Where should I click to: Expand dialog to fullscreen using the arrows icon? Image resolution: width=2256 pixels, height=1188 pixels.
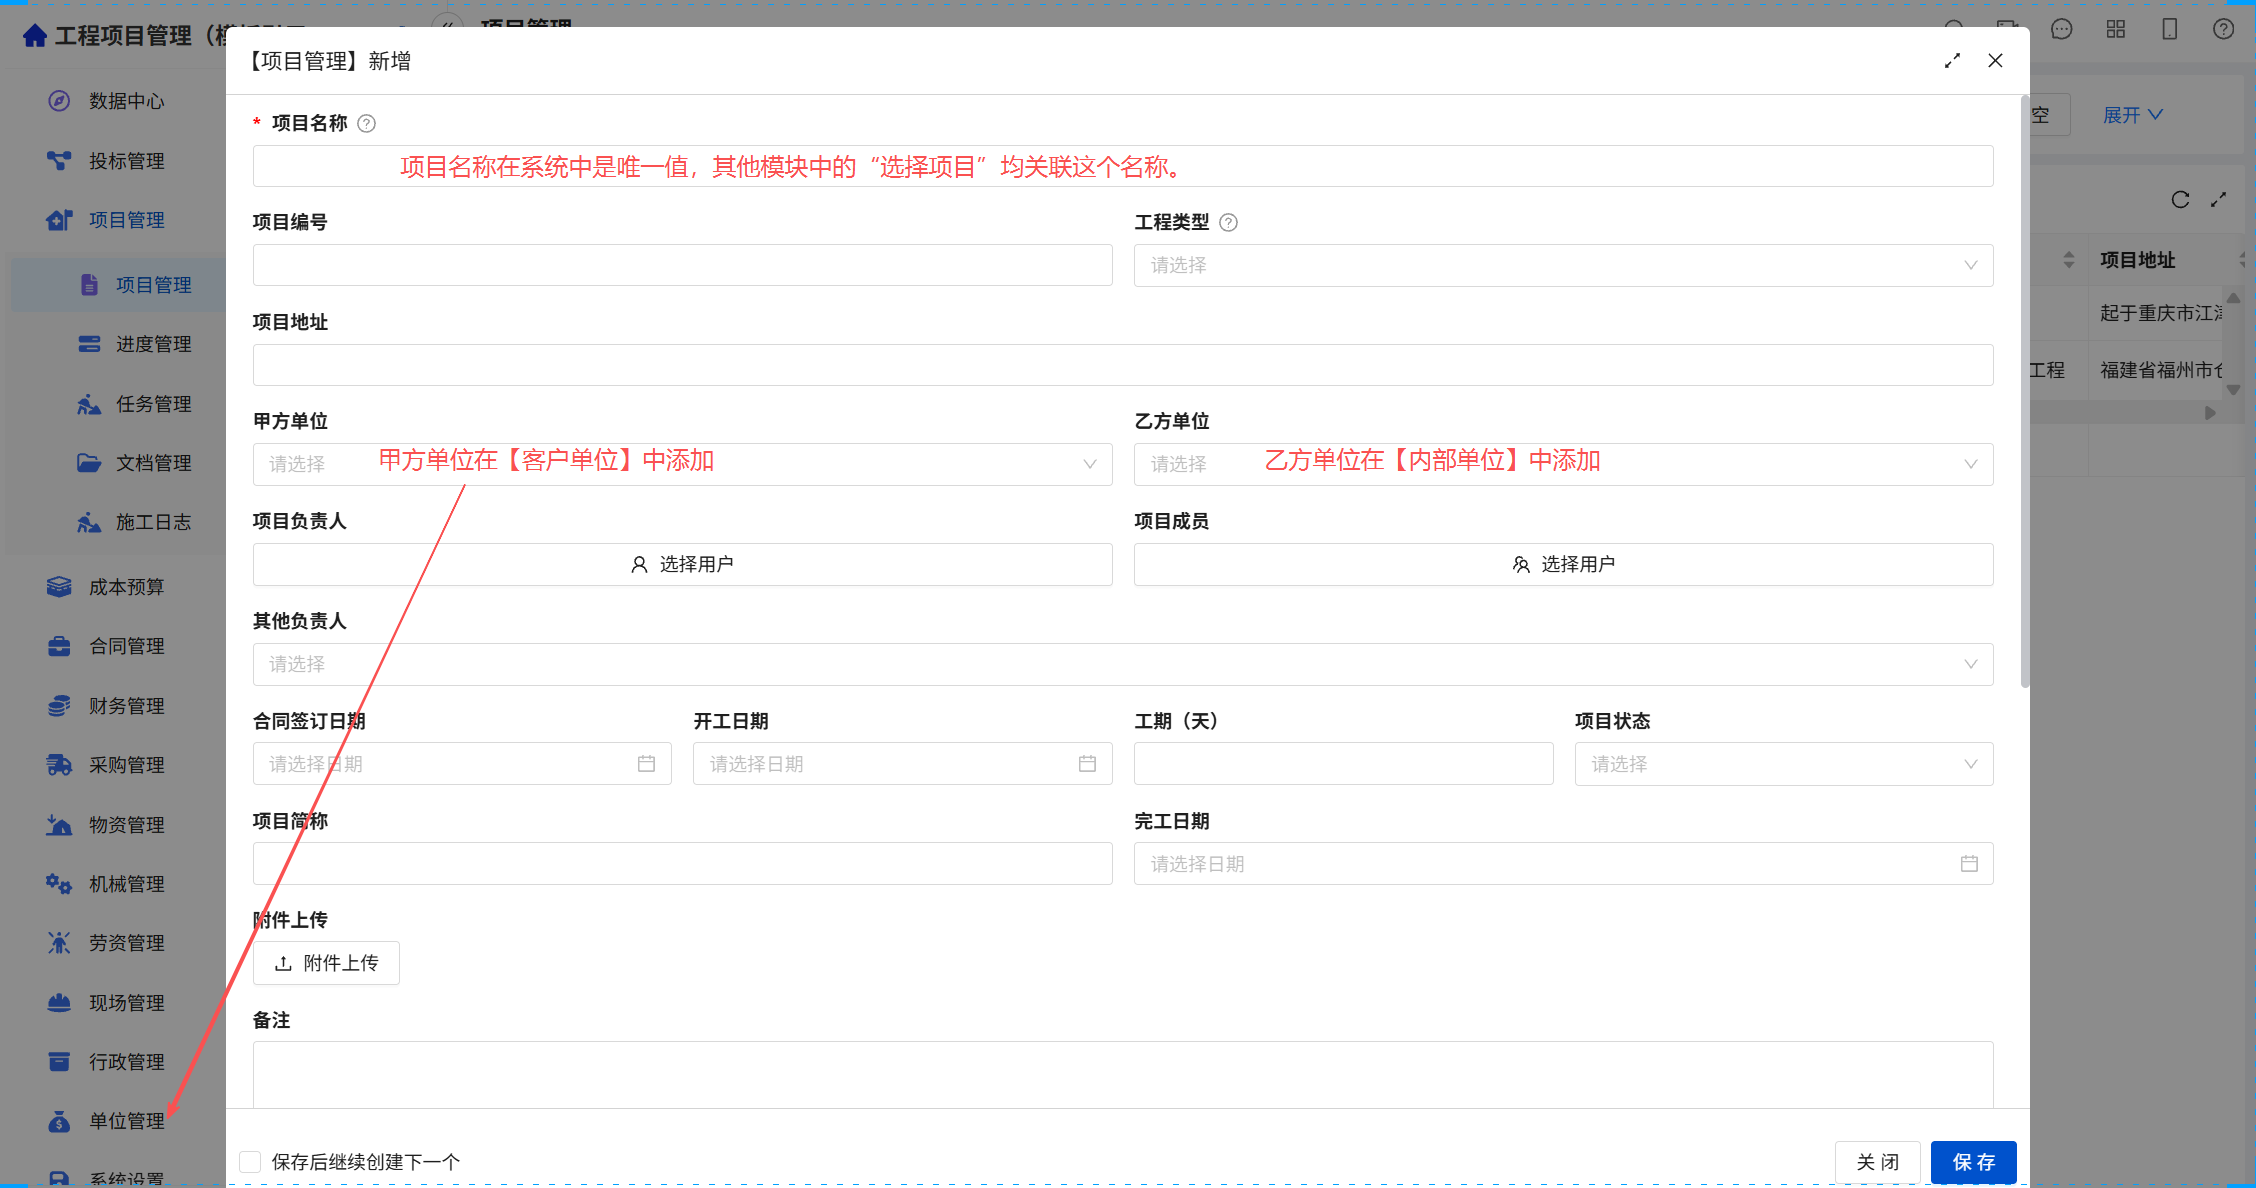coord(1952,61)
